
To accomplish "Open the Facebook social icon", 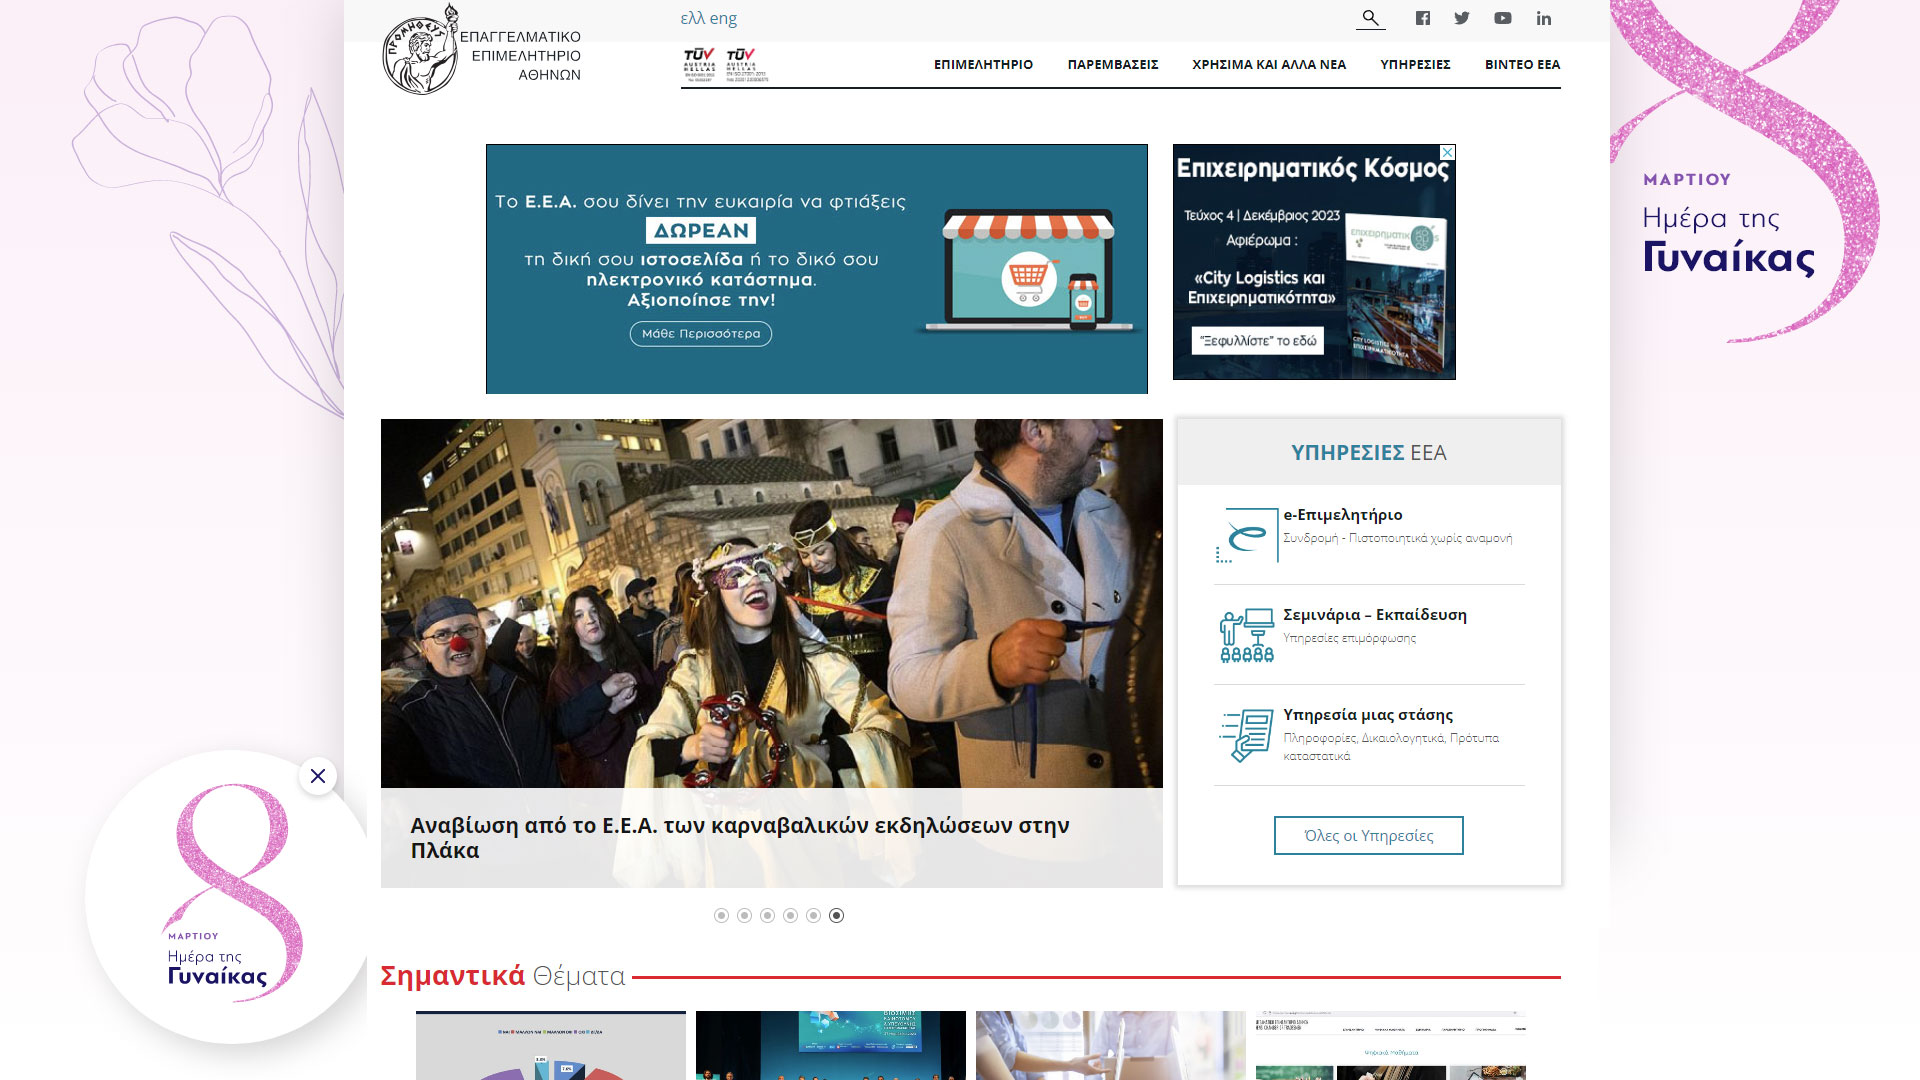I will (1423, 18).
